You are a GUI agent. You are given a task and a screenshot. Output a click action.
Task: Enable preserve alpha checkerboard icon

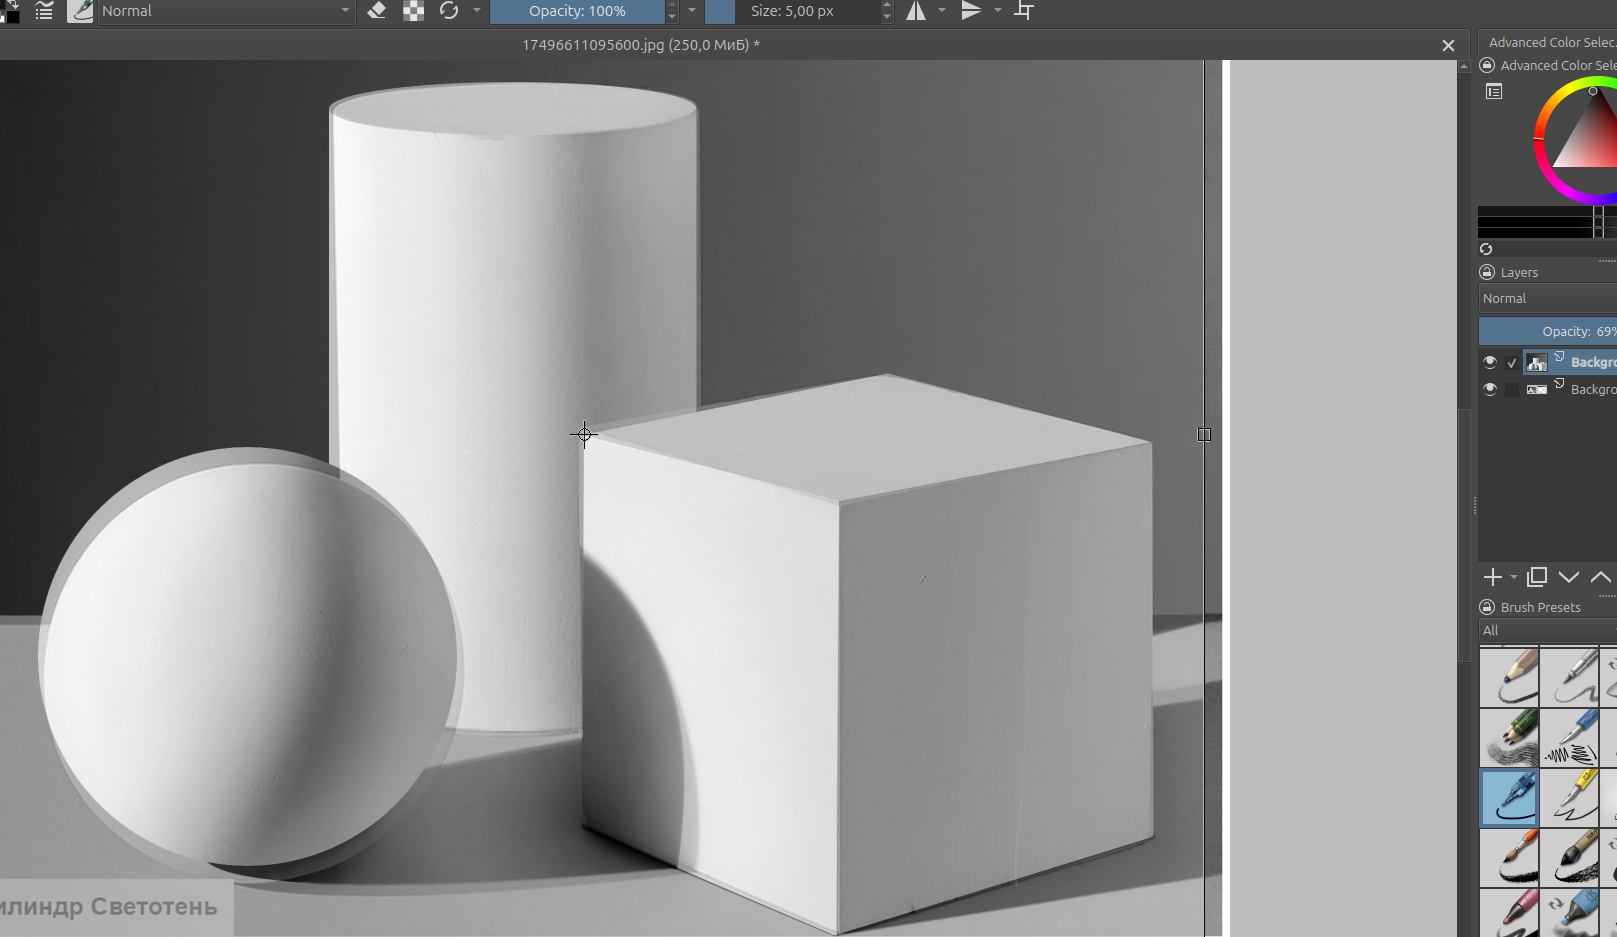click(413, 11)
